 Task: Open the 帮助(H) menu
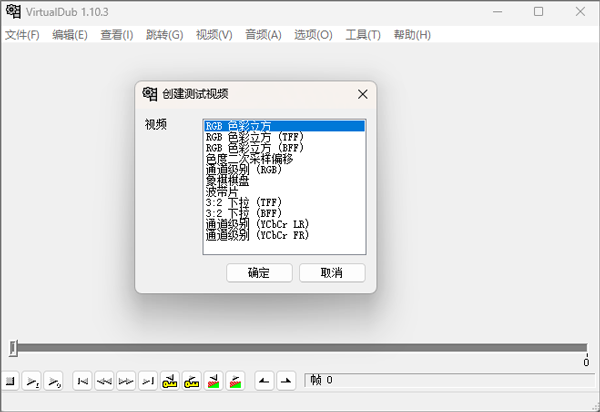[x=412, y=35]
